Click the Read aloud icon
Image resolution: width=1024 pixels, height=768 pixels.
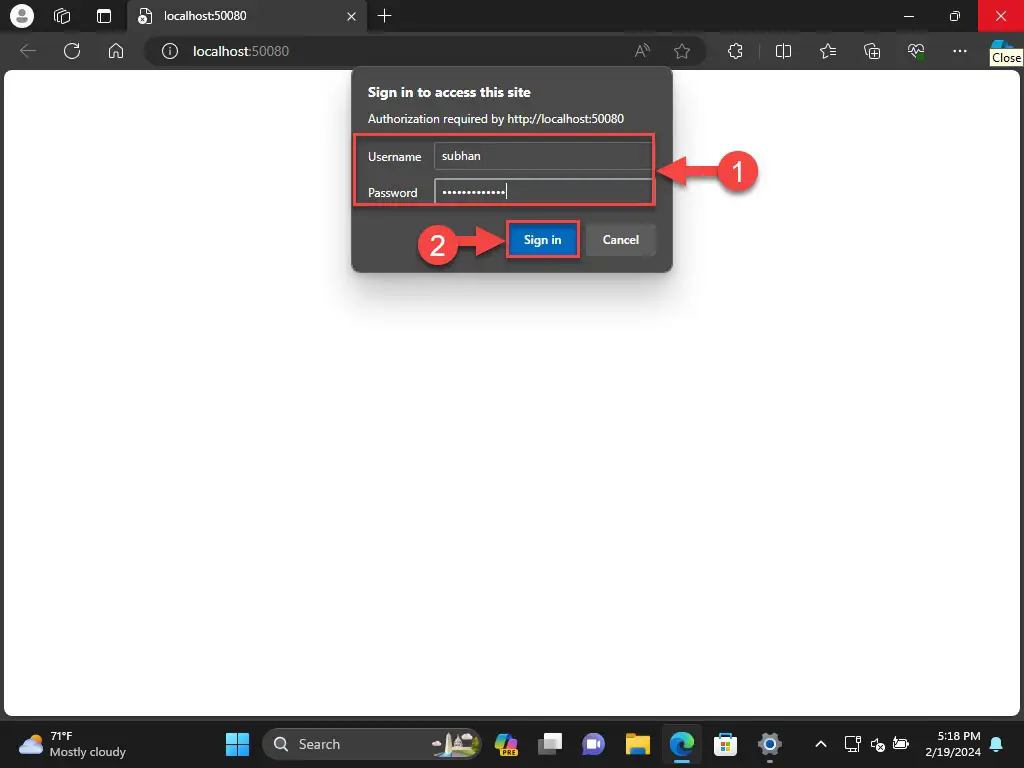coord(642,51)
